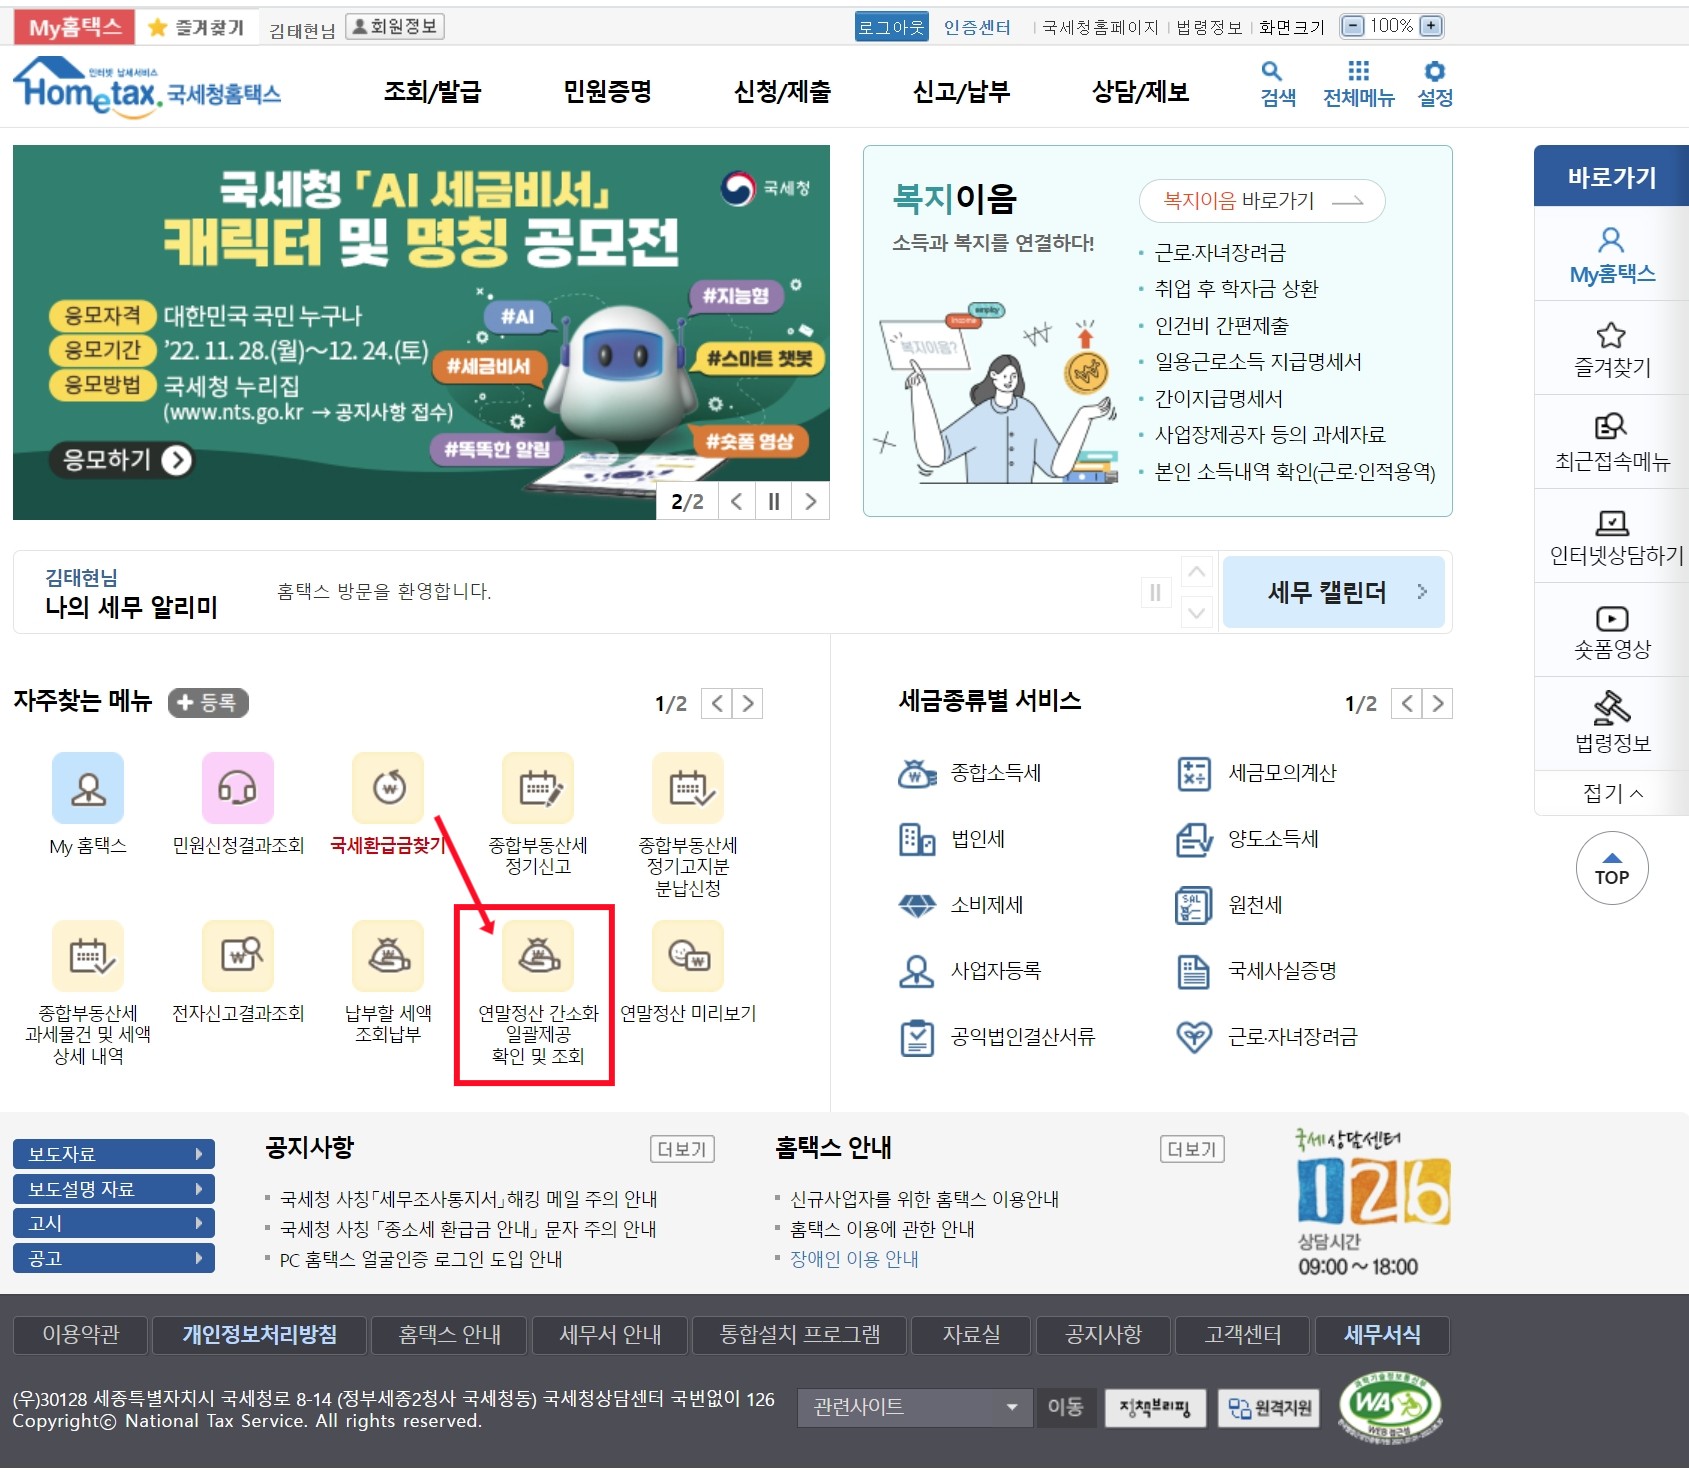1689x1470 pixels.
Task: Click the 국세사실증명 document icon
Action: coord(1194,971)
